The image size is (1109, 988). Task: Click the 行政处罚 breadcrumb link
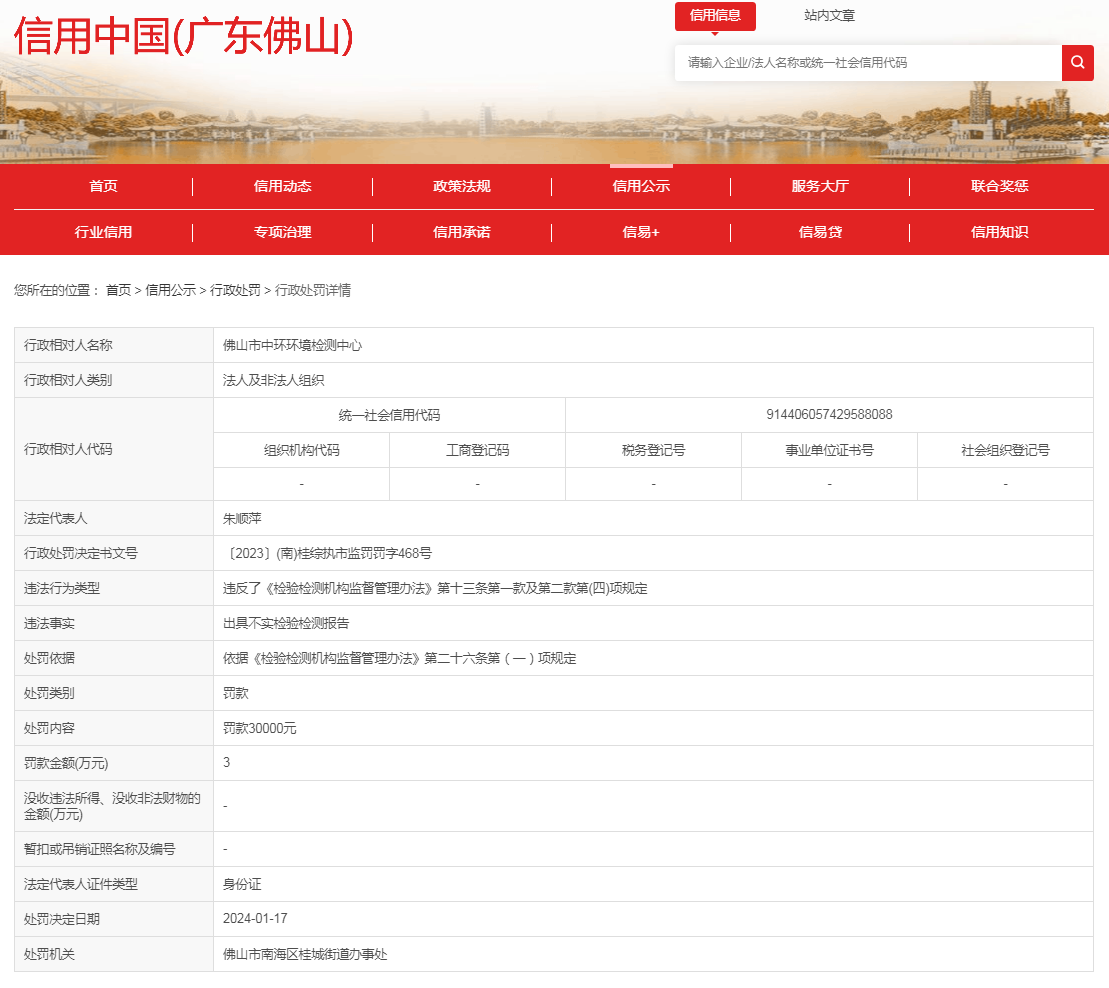click(235, 290)
